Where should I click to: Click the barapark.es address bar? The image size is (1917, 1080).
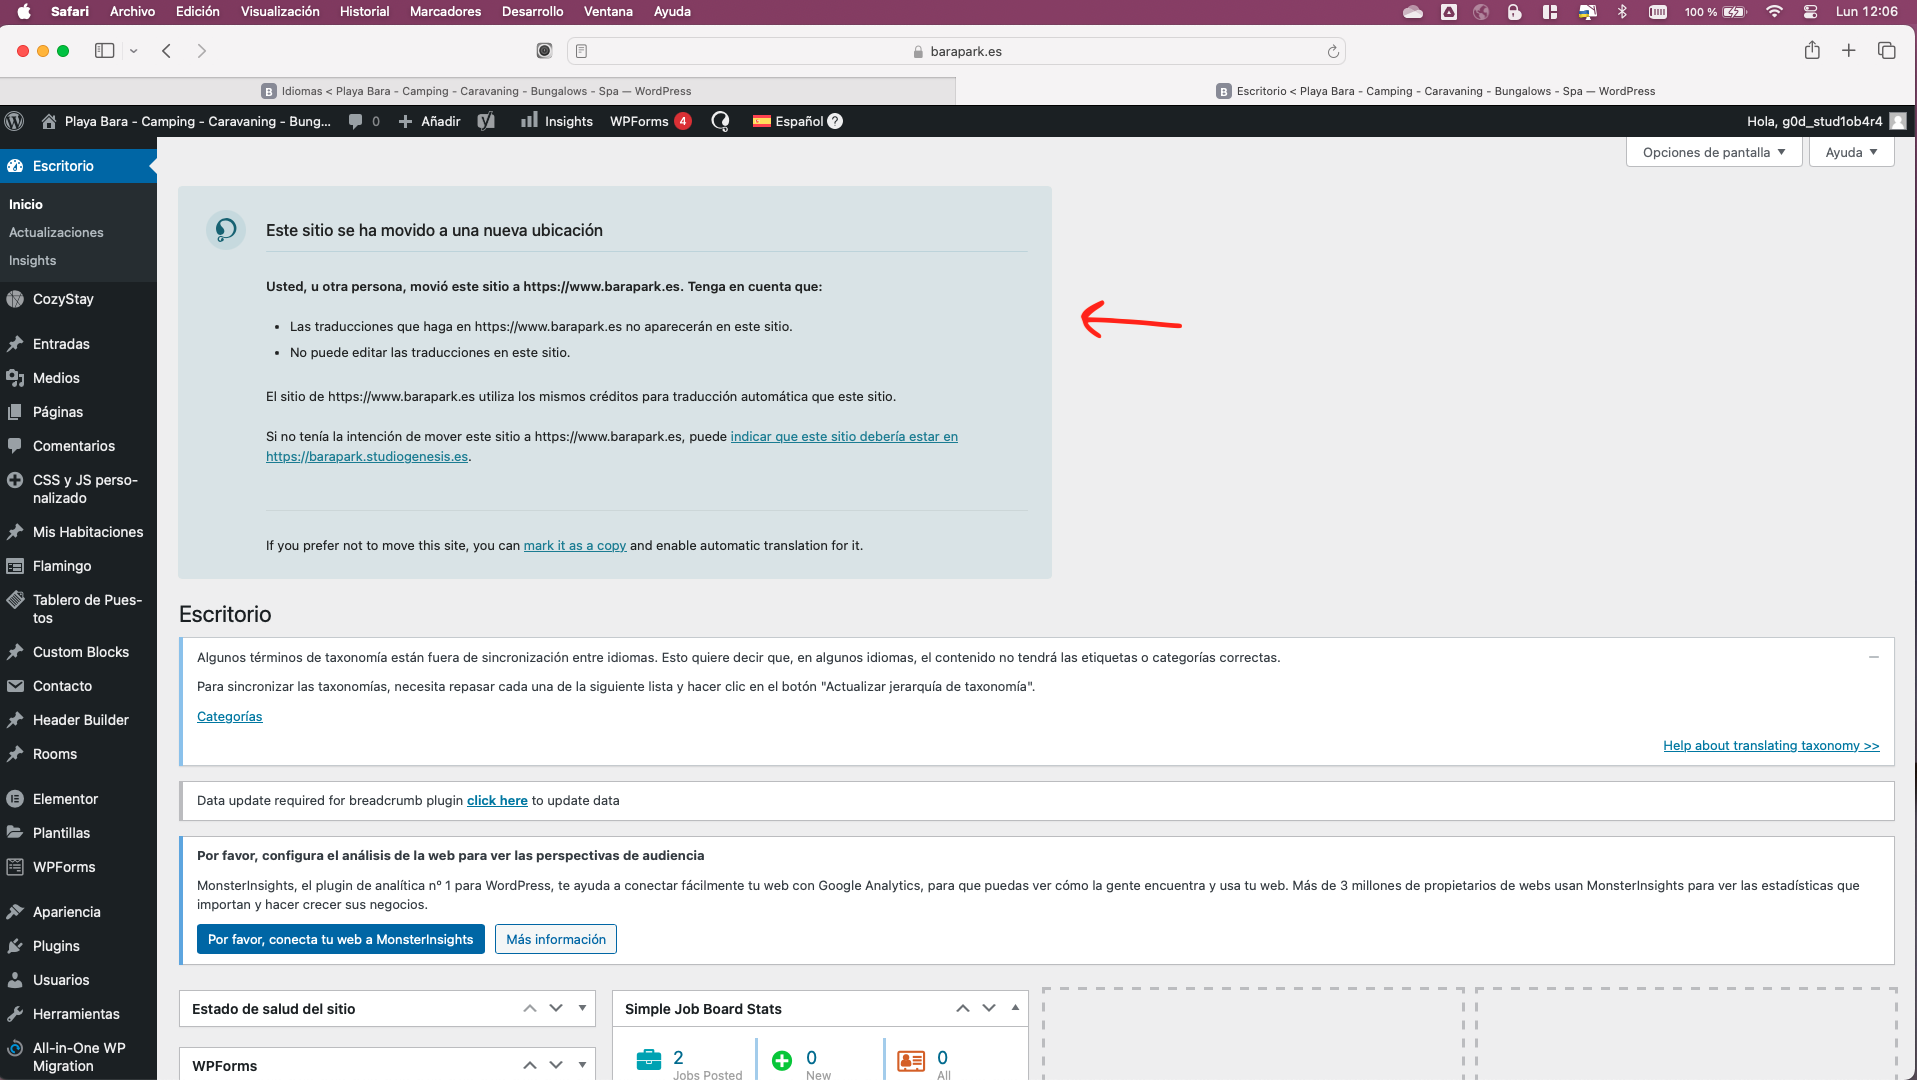pyautogui.click(x=956, y=51)
